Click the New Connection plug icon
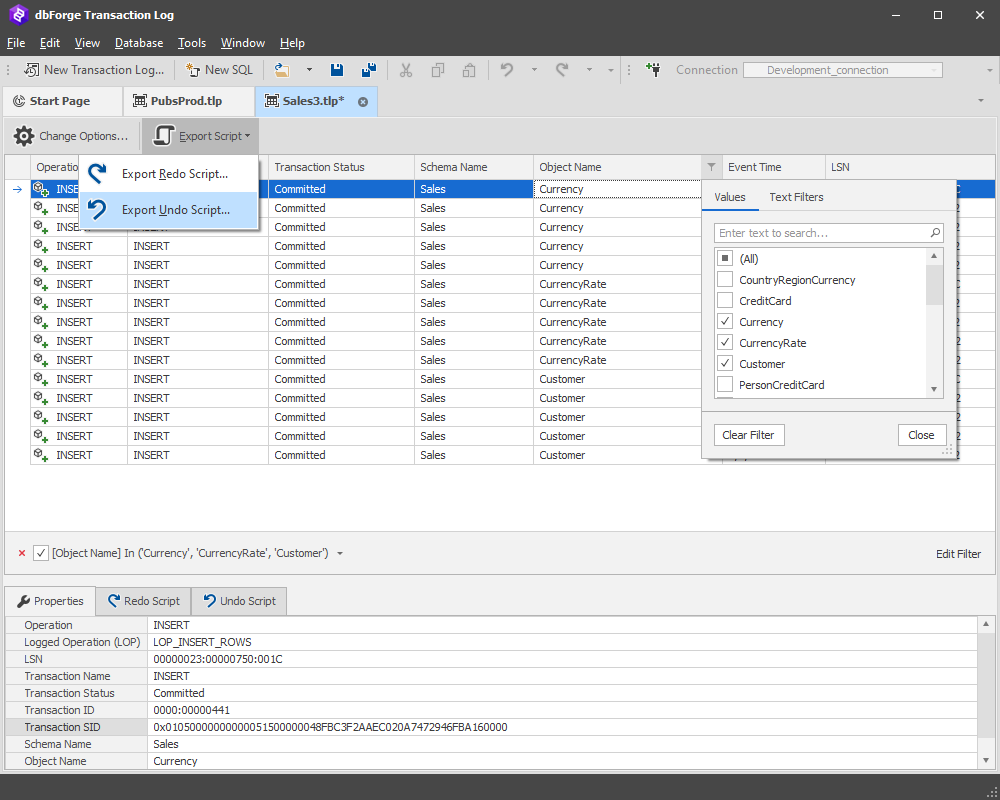This screenshot has width=1000, height=800. [x=653, y=70]
